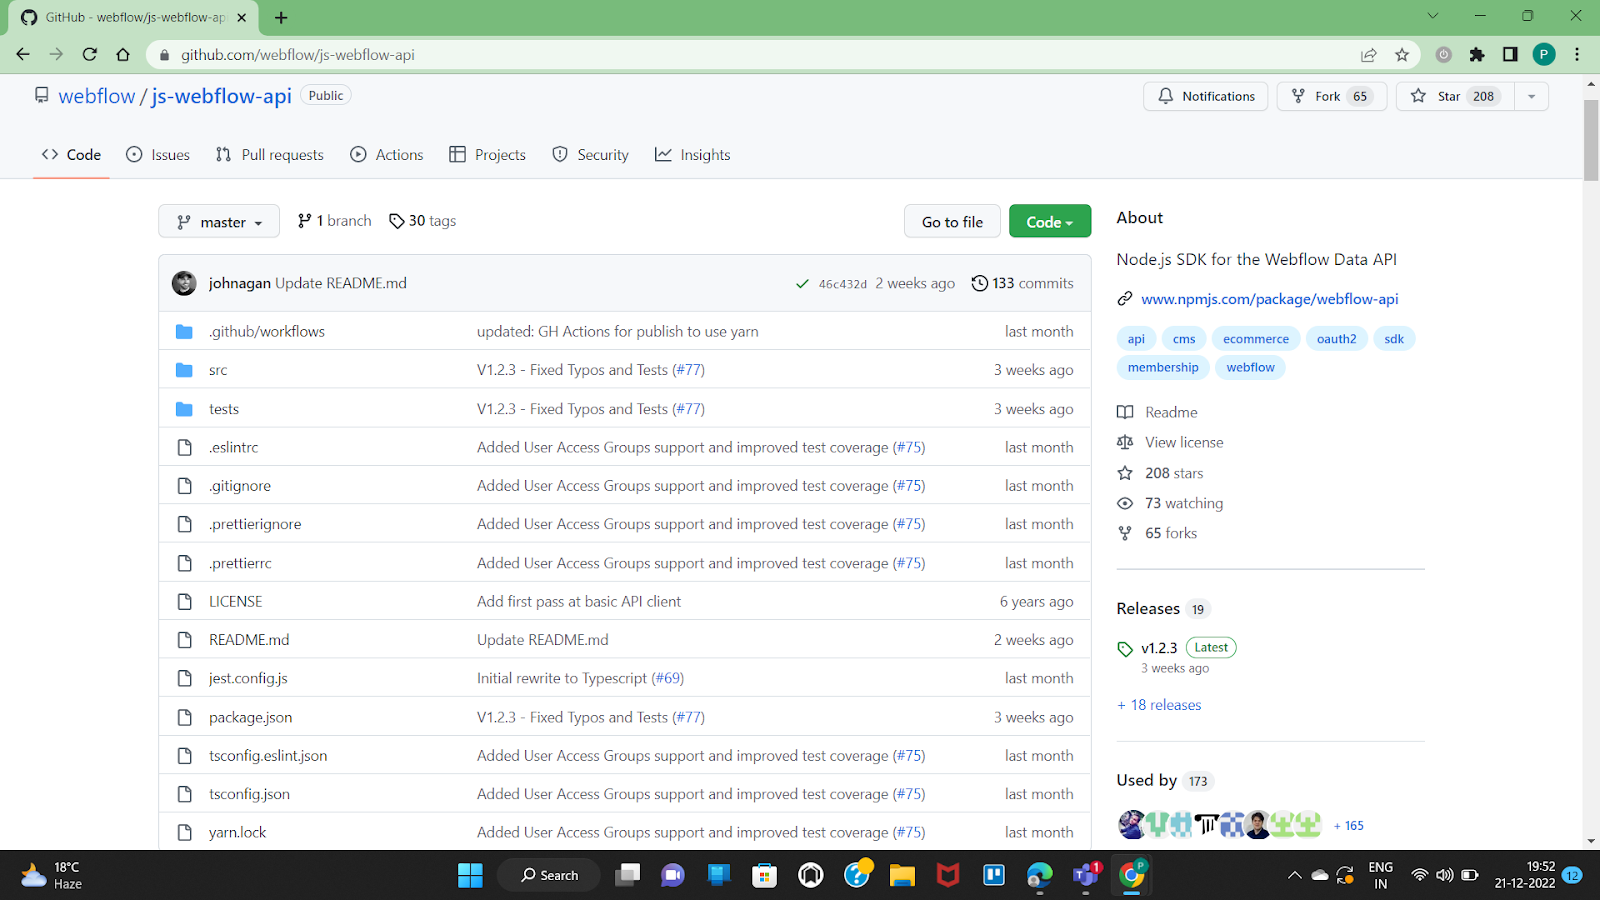Viewport: 1600px width, 900px height.
Task: Open File Explorer from the taskbar
Action: point(902,875)
